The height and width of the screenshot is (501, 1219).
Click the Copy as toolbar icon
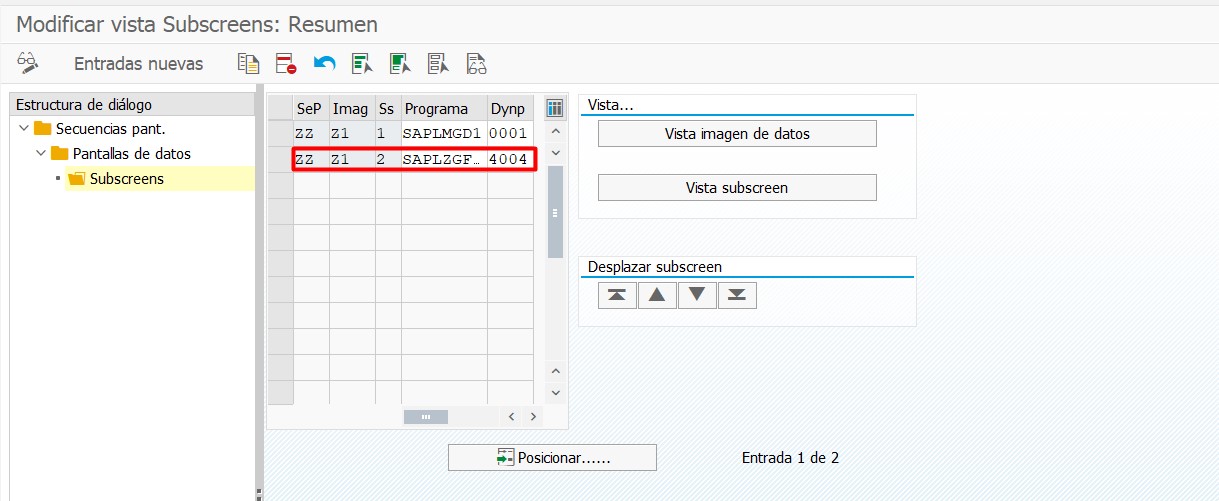[x=248, y=64]
